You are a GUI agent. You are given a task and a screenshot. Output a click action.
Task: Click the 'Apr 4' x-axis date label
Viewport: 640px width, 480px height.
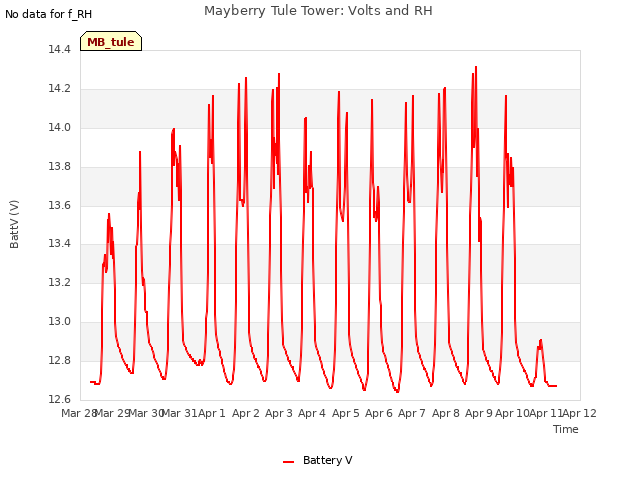312,413
